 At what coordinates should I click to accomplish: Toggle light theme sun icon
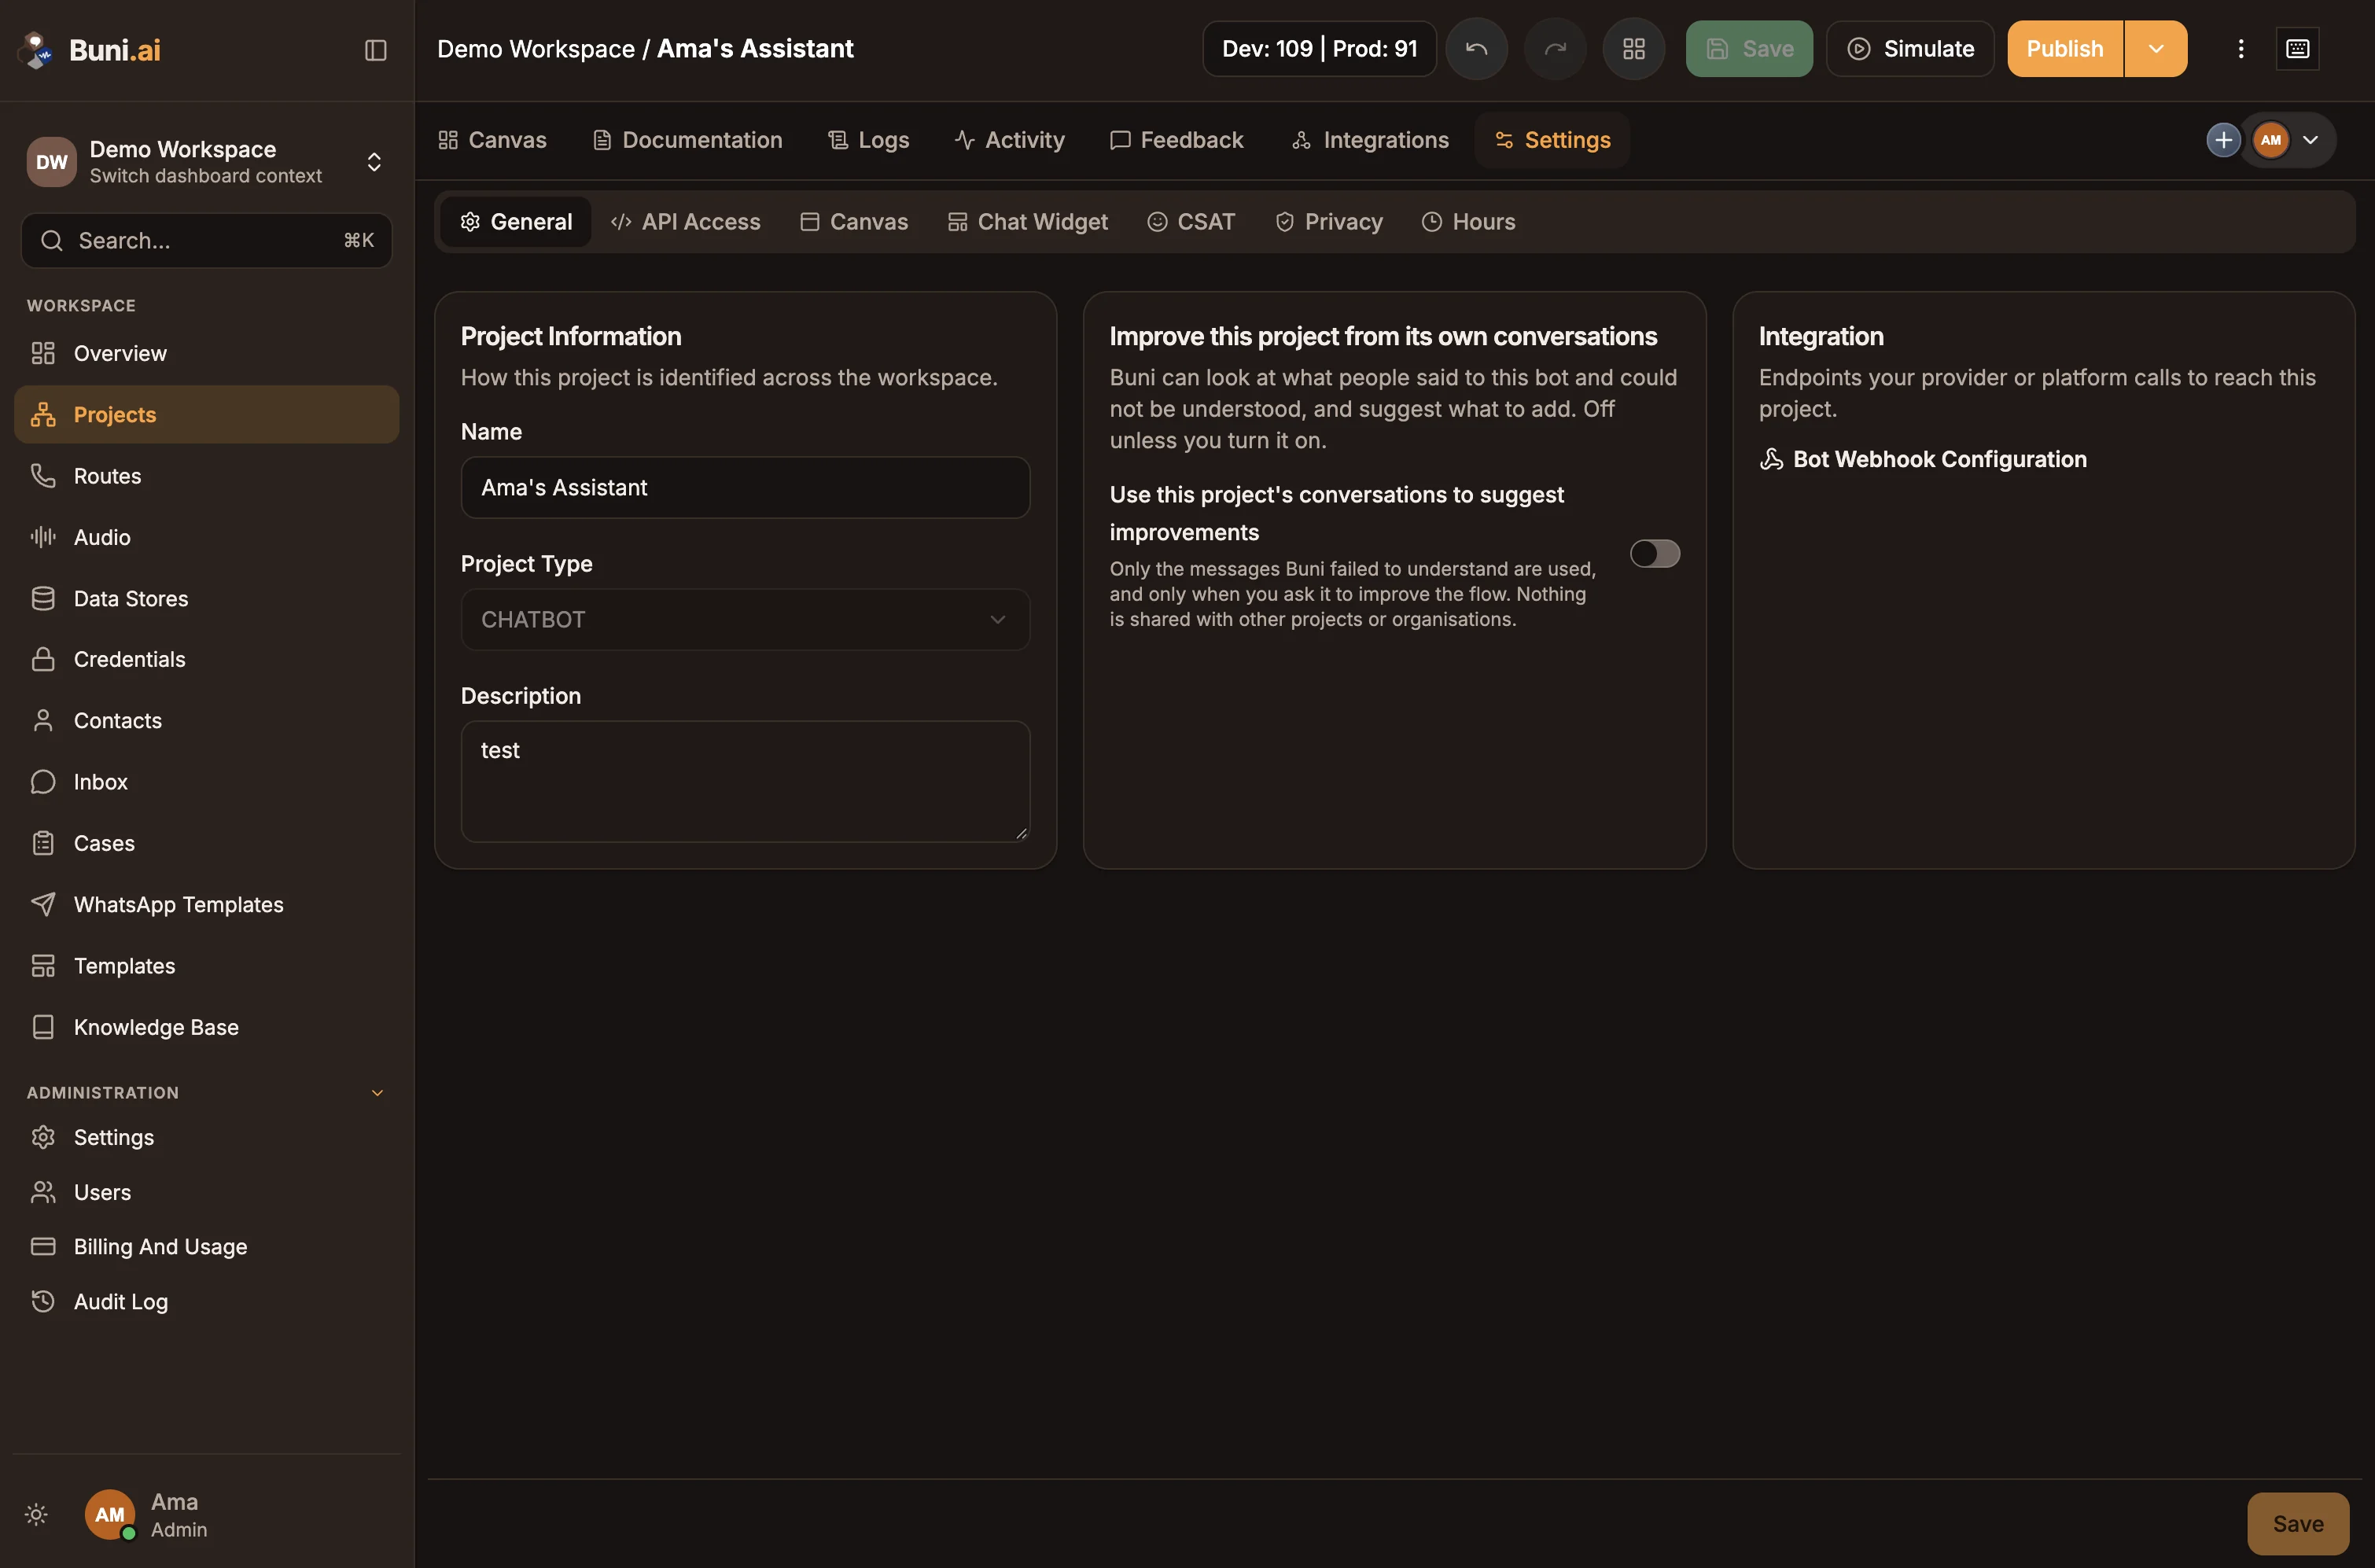36,1514
